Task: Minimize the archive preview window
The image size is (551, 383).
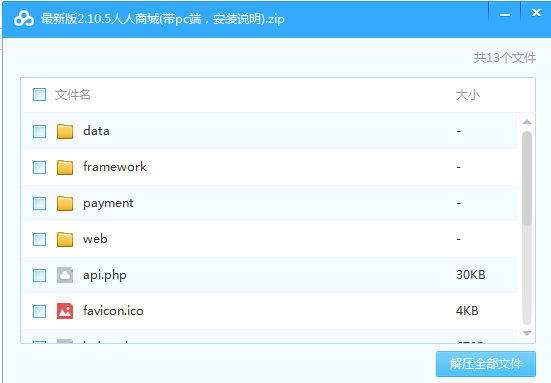Action: (505, 15)
